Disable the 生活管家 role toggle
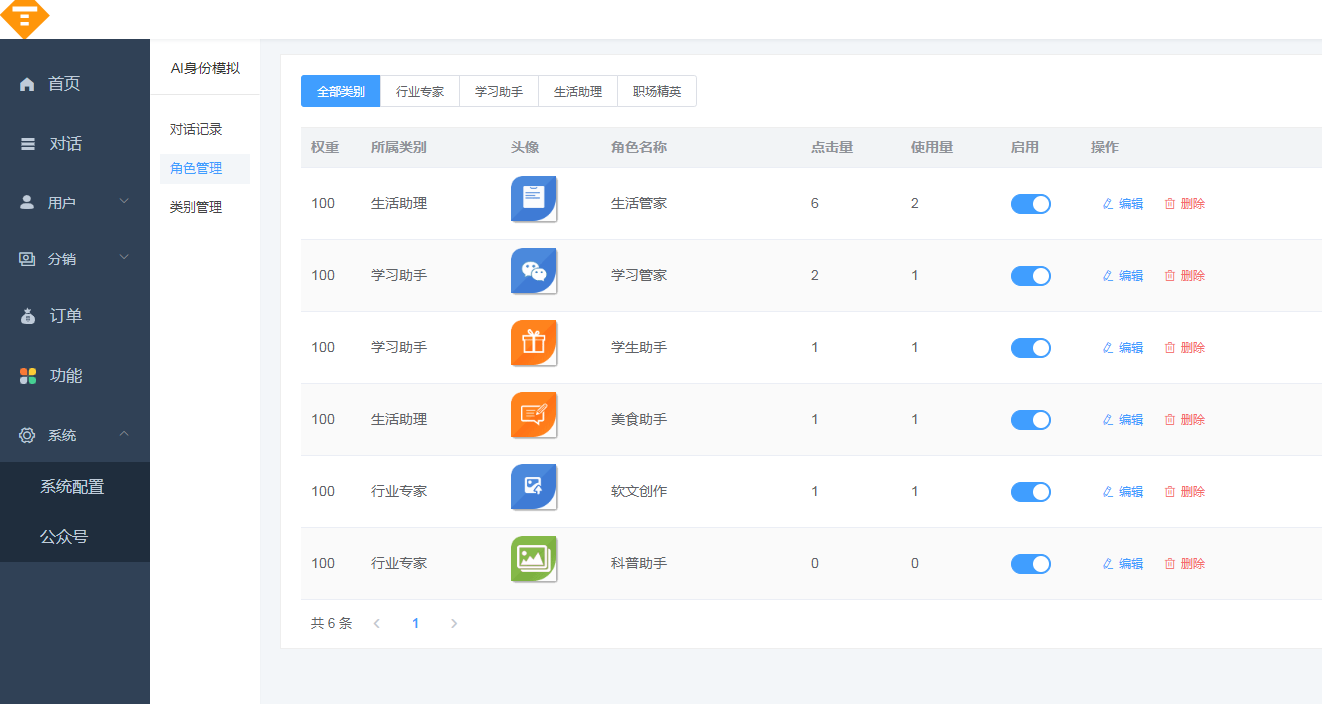Image resolution: width=1322 pixels, height=704 pixels. coord(1031,203)
